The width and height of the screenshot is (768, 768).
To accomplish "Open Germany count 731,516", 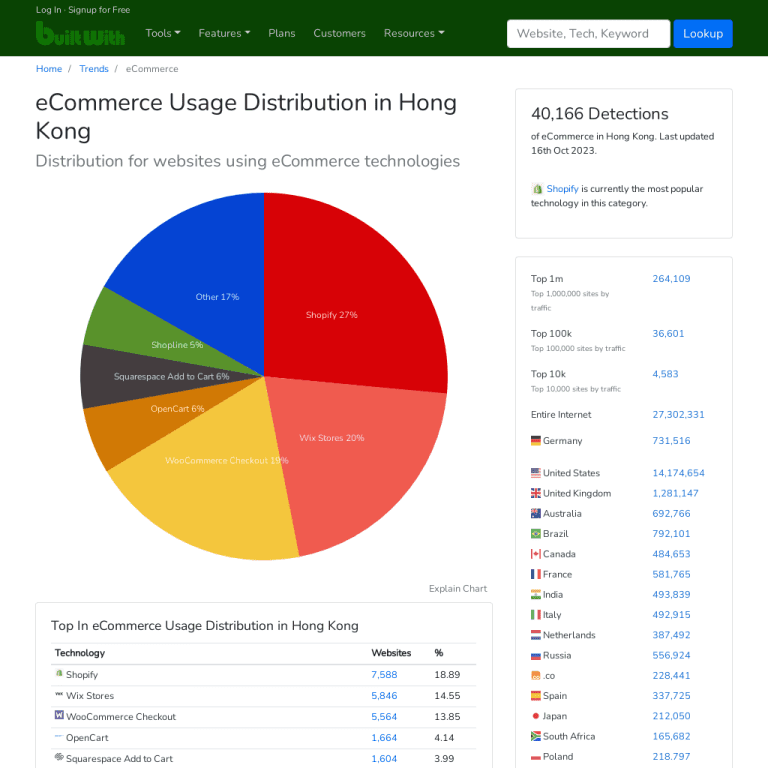I will [x=671, y=441].
